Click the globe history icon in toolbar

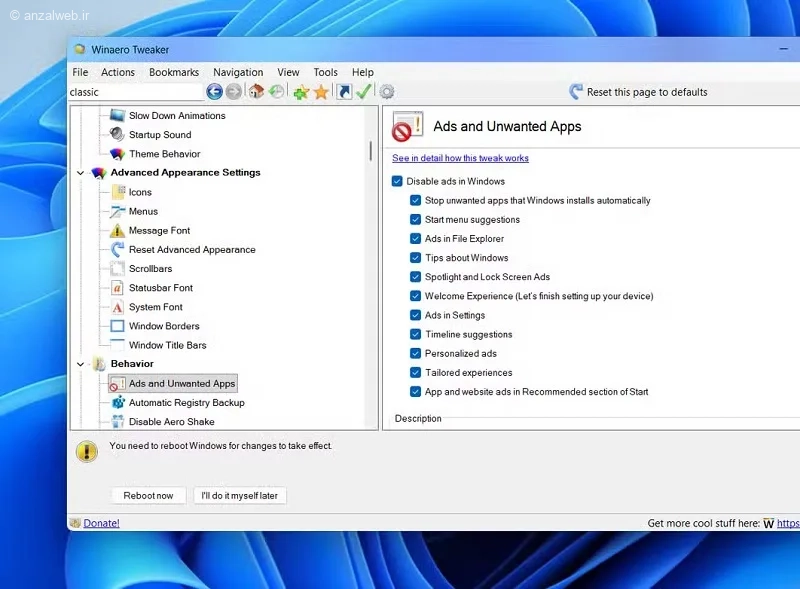pos(277,92)
